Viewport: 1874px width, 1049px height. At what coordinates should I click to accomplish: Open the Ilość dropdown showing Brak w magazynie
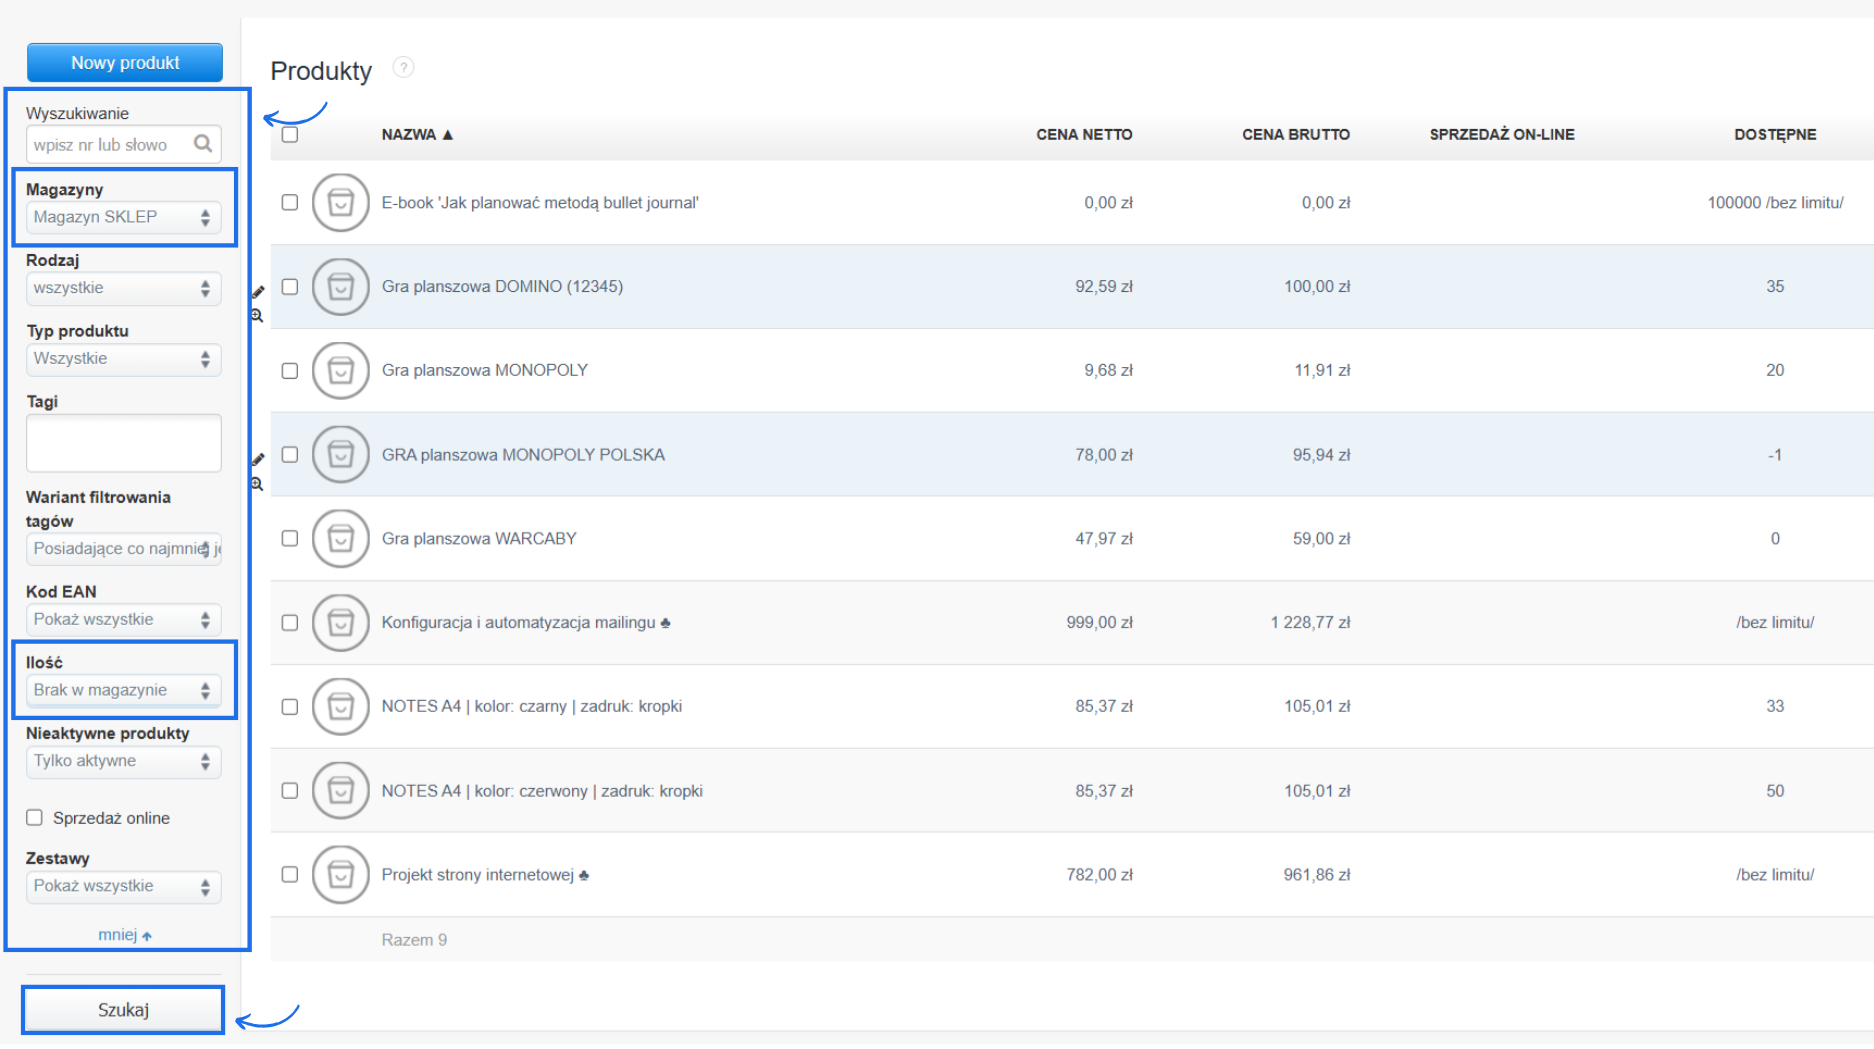click(123, 691)
